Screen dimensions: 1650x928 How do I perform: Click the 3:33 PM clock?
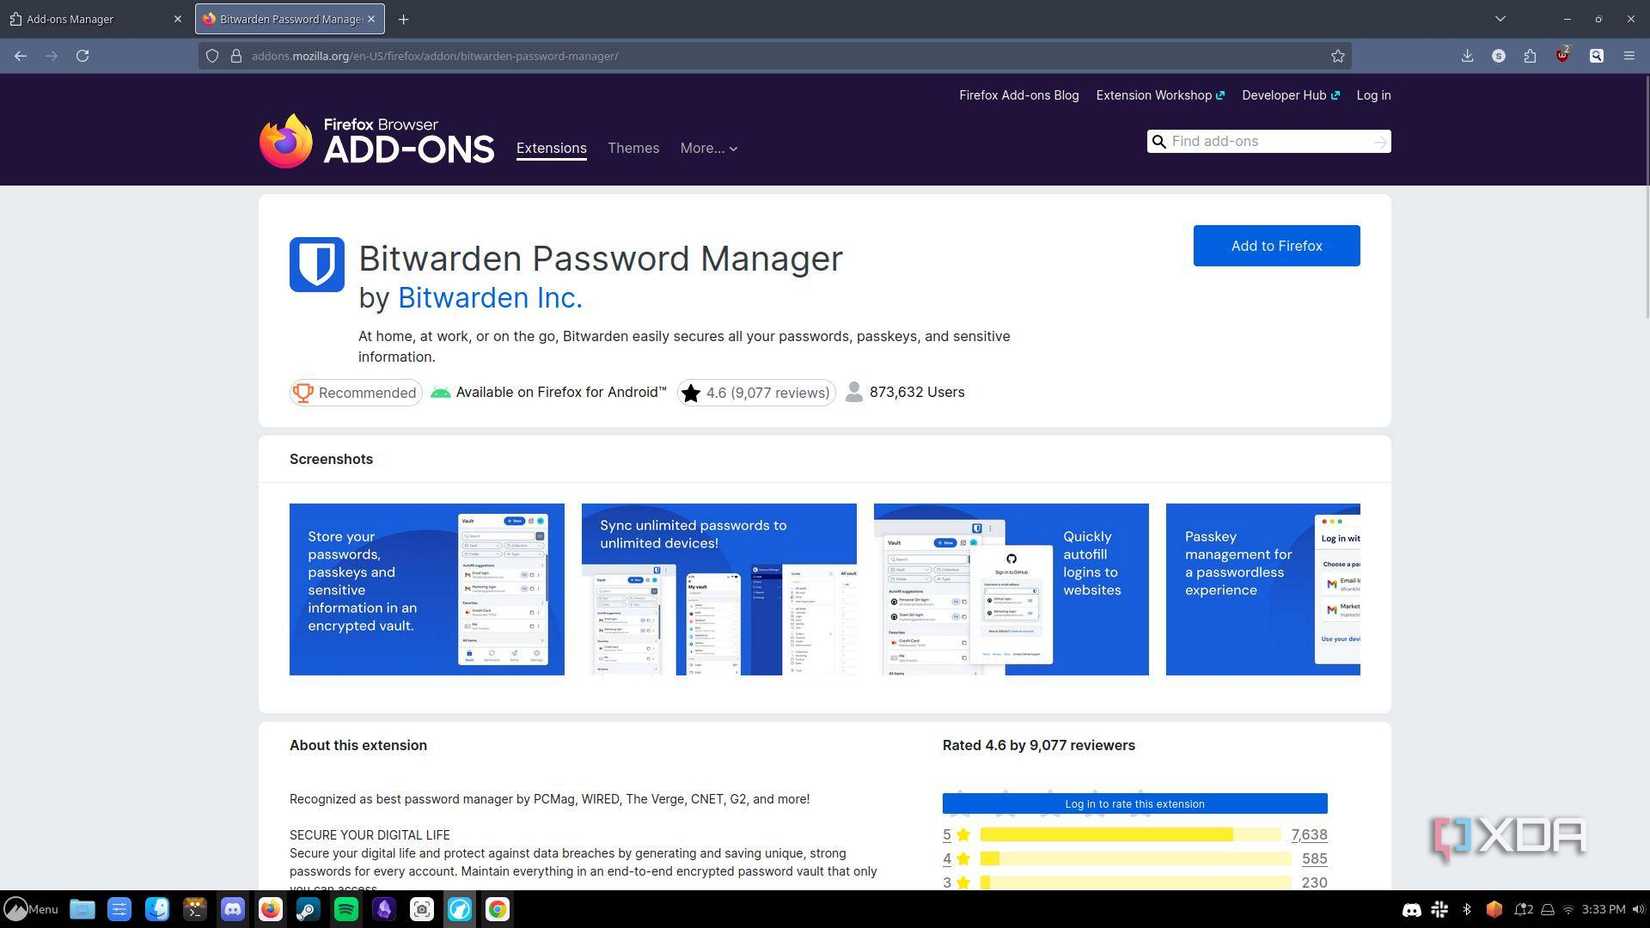pos(1603,909)
